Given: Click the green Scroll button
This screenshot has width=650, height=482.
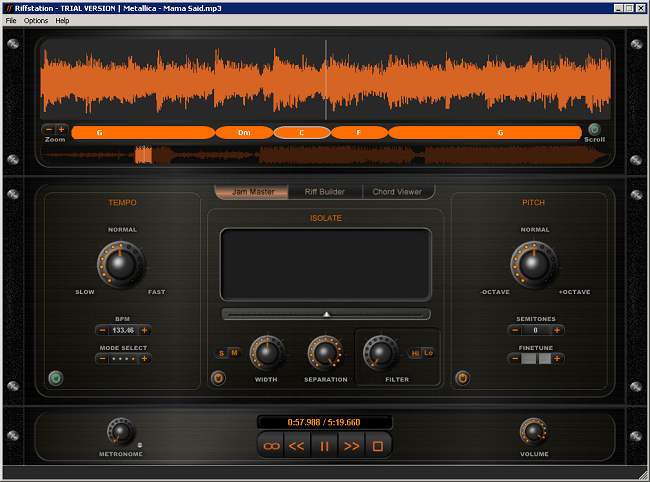Looking at the screenshot, I should pyautogui.click(x=594, y=130).
